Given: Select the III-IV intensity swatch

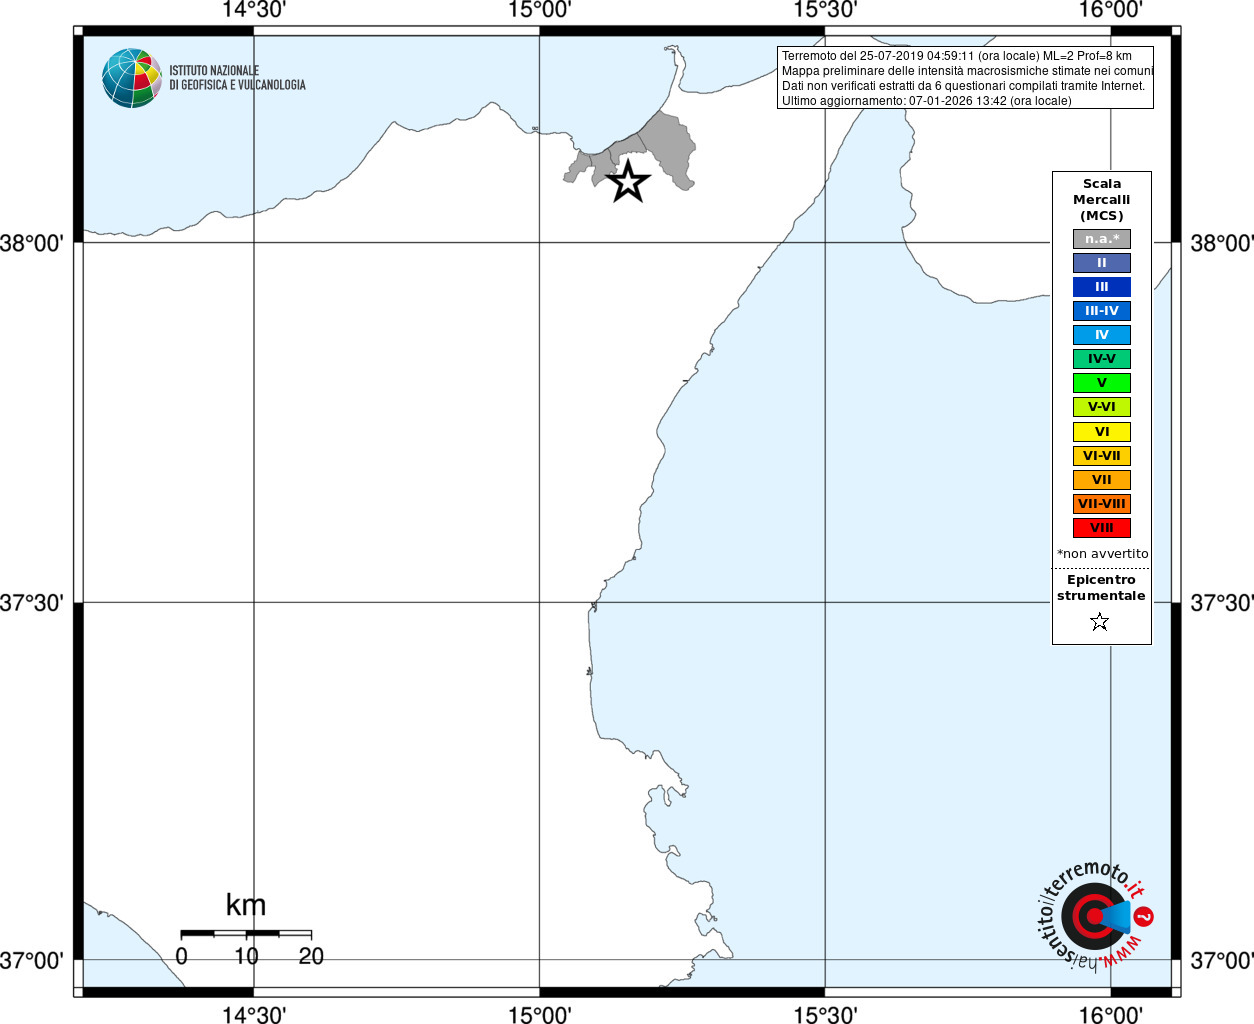Looking at the screenshot, I should pyautogui.click(x=1102, y=311).
